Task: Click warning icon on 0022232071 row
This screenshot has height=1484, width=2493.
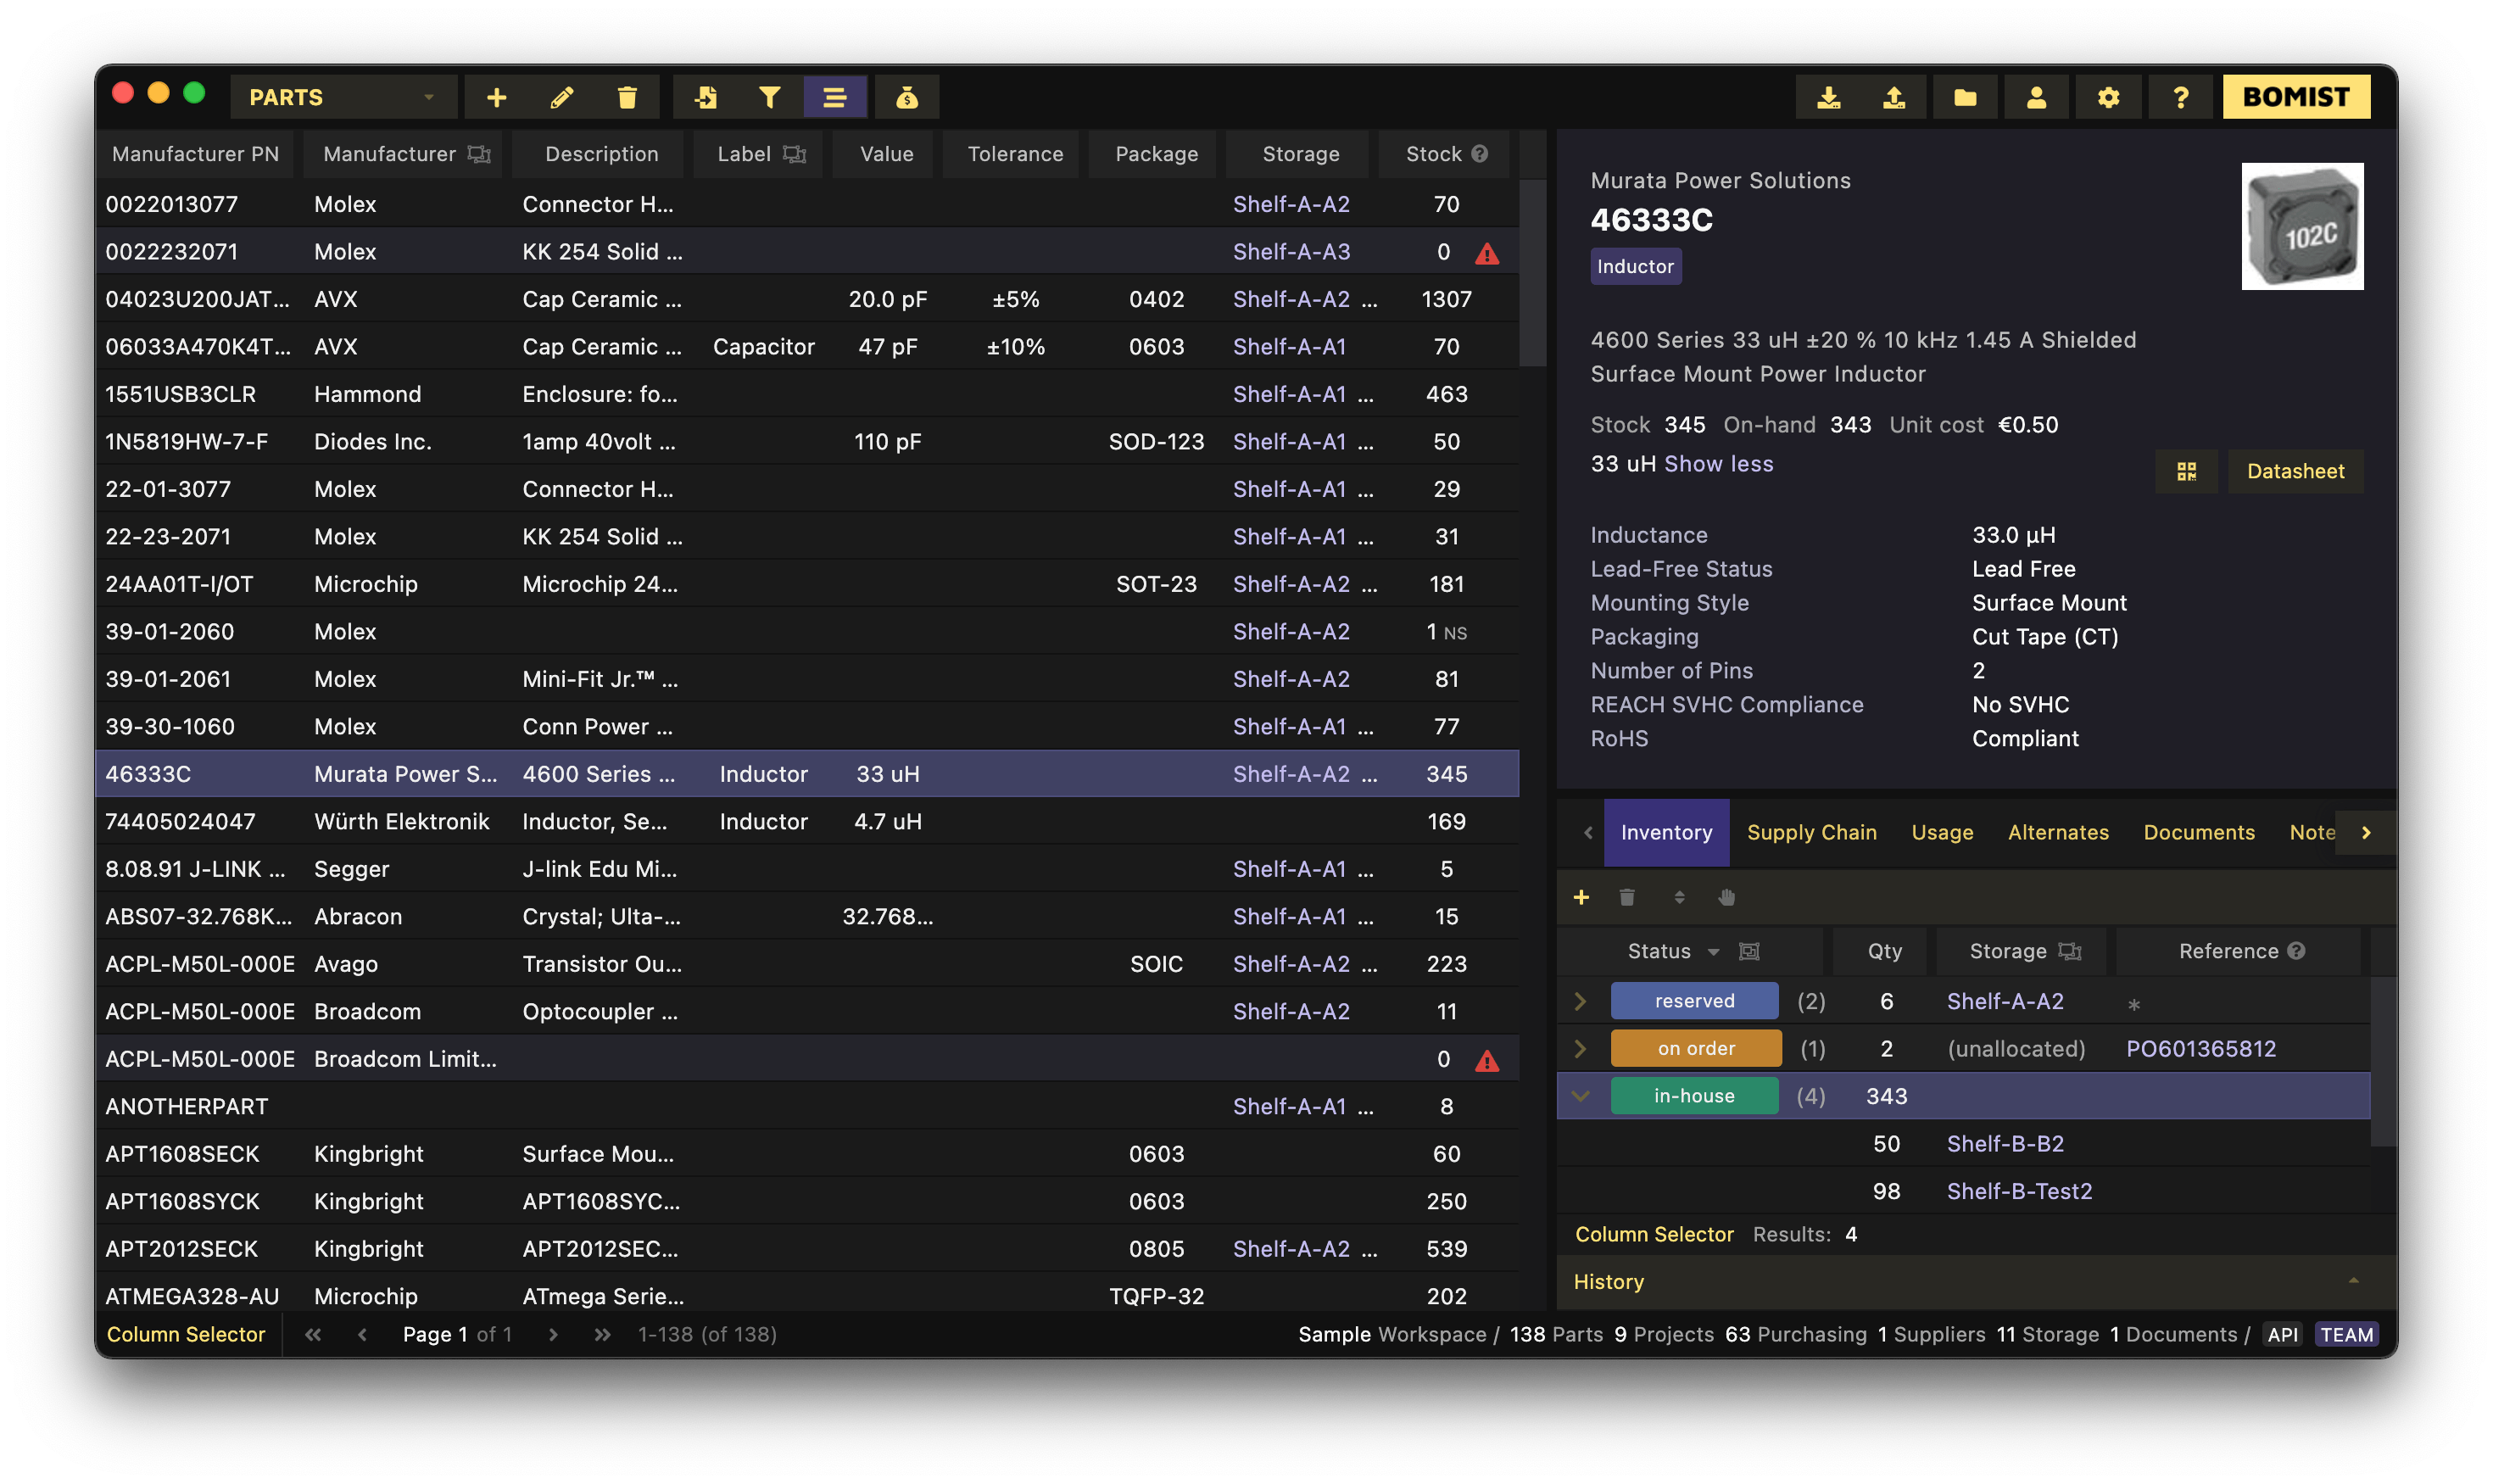Action: (1487, 253)
